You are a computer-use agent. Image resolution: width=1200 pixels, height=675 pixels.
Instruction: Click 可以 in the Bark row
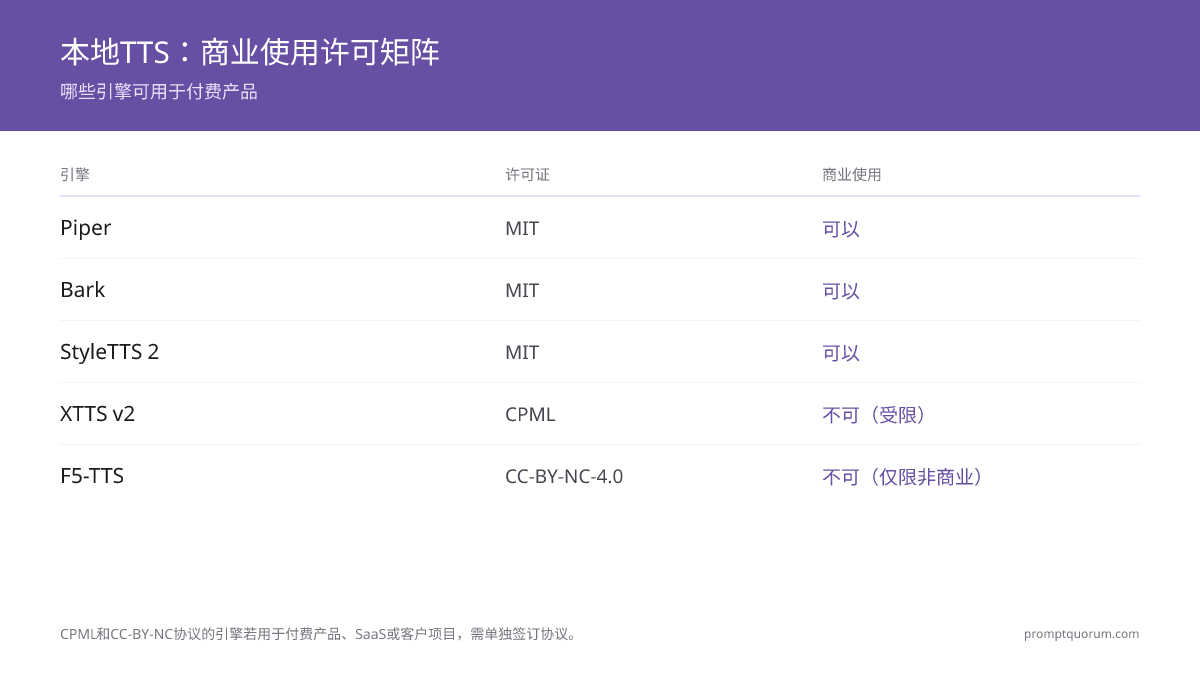pos(841,290)
